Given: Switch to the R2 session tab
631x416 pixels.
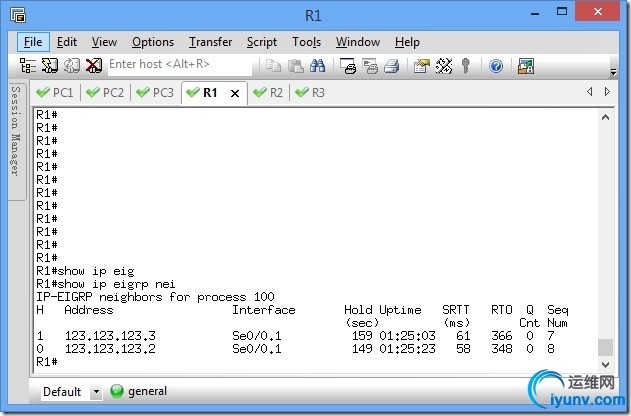Looking at the screenshot, I should pos(268,93).
